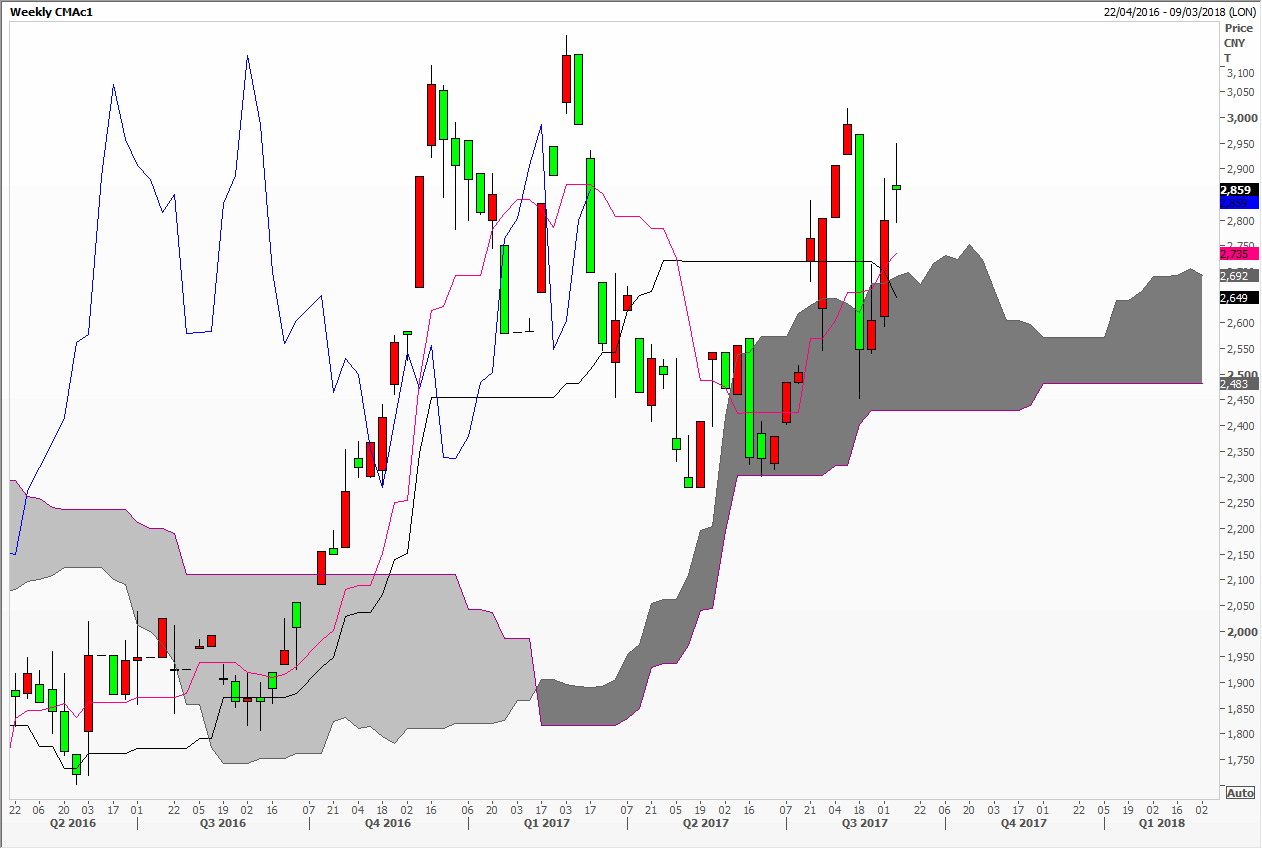
Task: Select the Q3 2017 time axis label
Action: tap(865, 824)
